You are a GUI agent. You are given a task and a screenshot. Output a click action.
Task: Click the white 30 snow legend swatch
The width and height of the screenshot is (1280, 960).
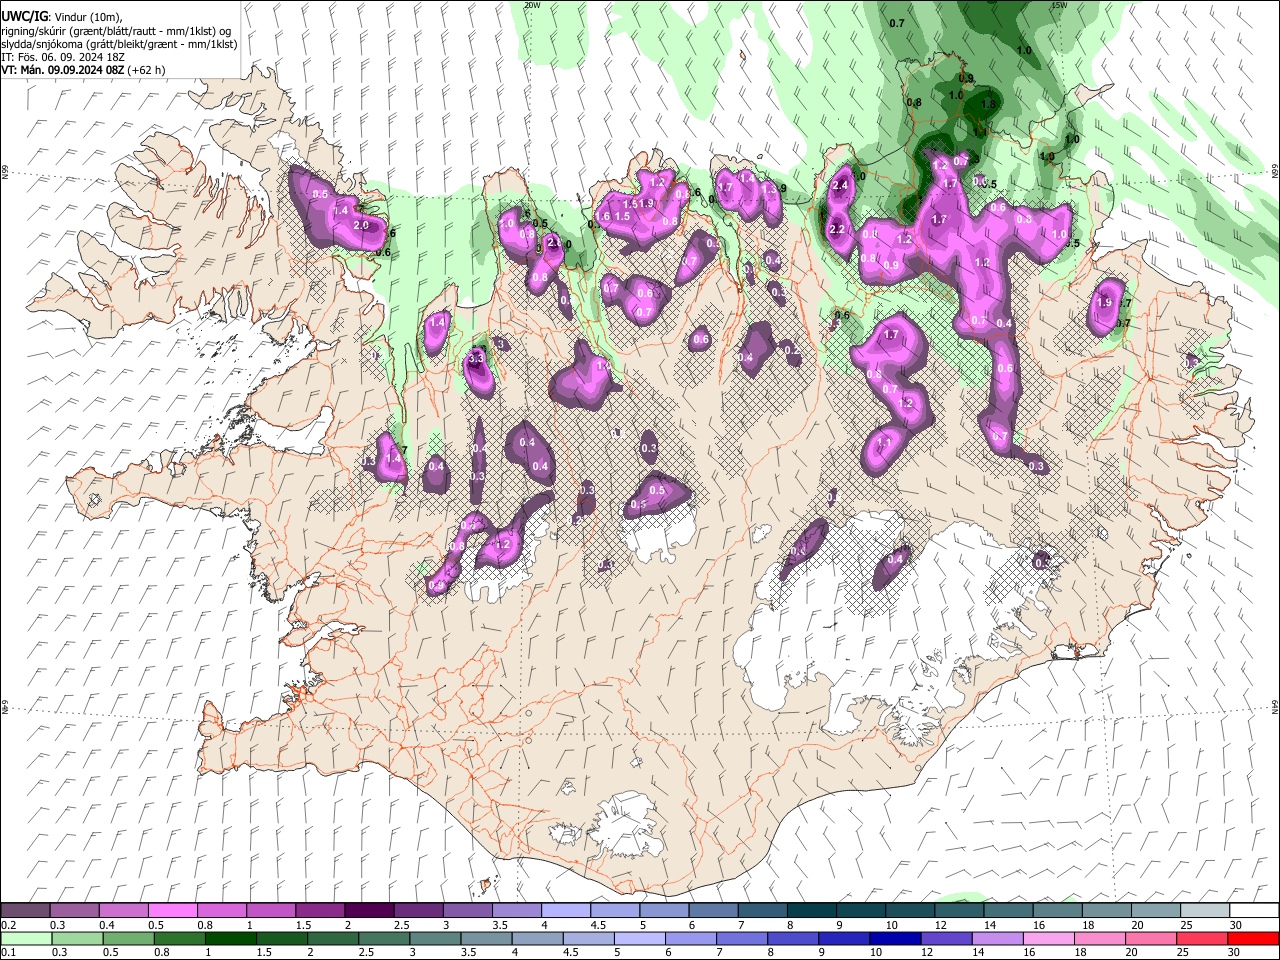click(1254, 911)
